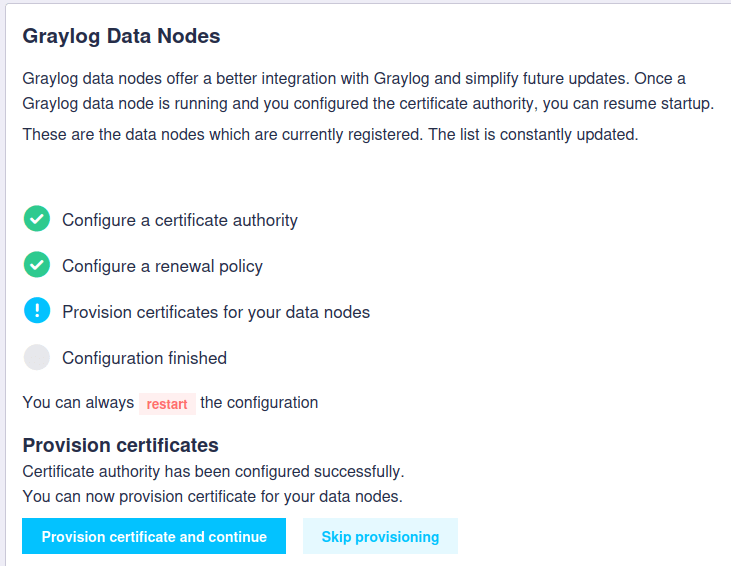Screen dimensions: 731x566
Task: Click the sentence about currently registered data nodes
Action: pos(330,135)
